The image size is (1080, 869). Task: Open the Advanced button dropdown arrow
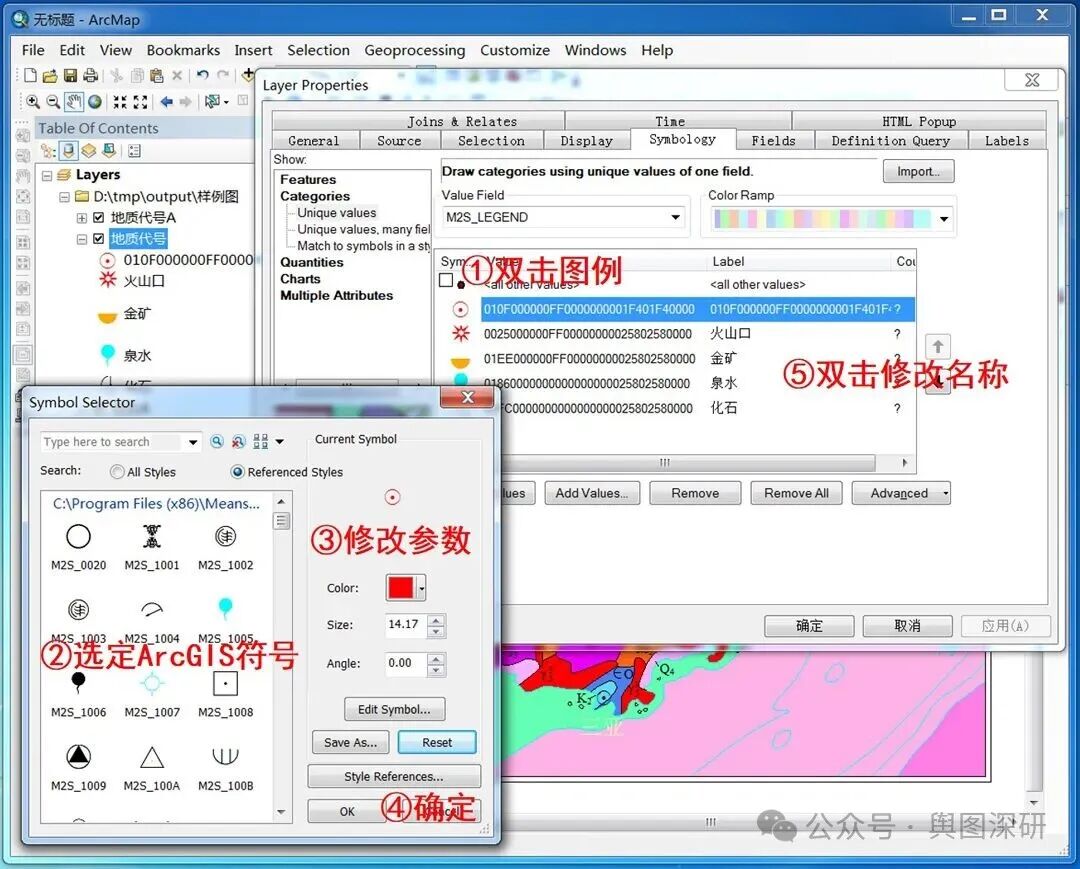pyautogui.click(x=946, y=493)
